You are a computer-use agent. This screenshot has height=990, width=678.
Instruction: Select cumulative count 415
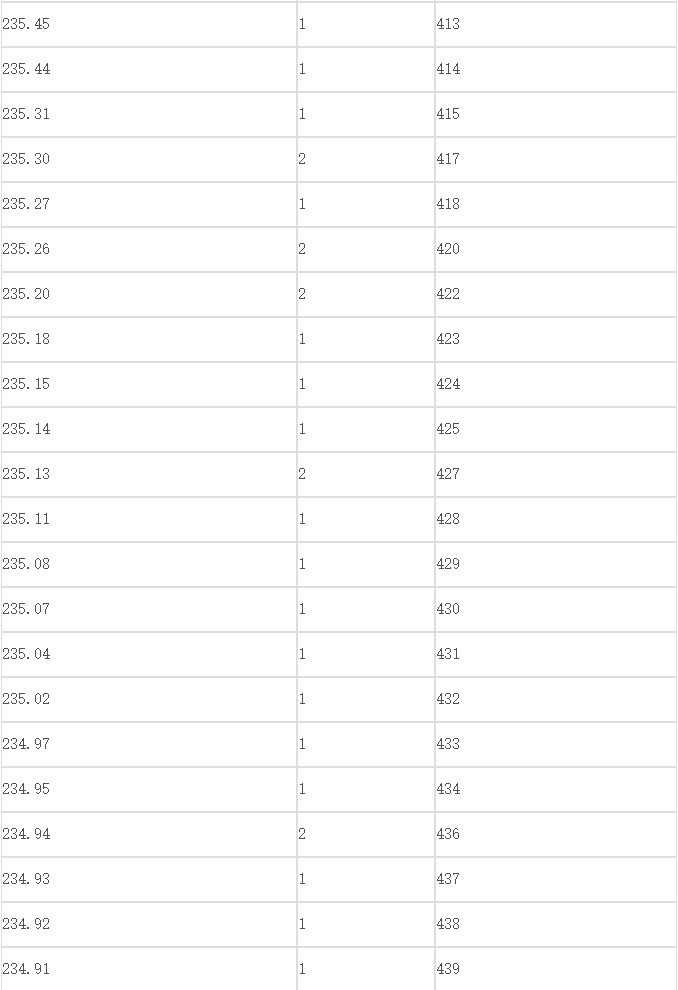[x=556, y=114]
